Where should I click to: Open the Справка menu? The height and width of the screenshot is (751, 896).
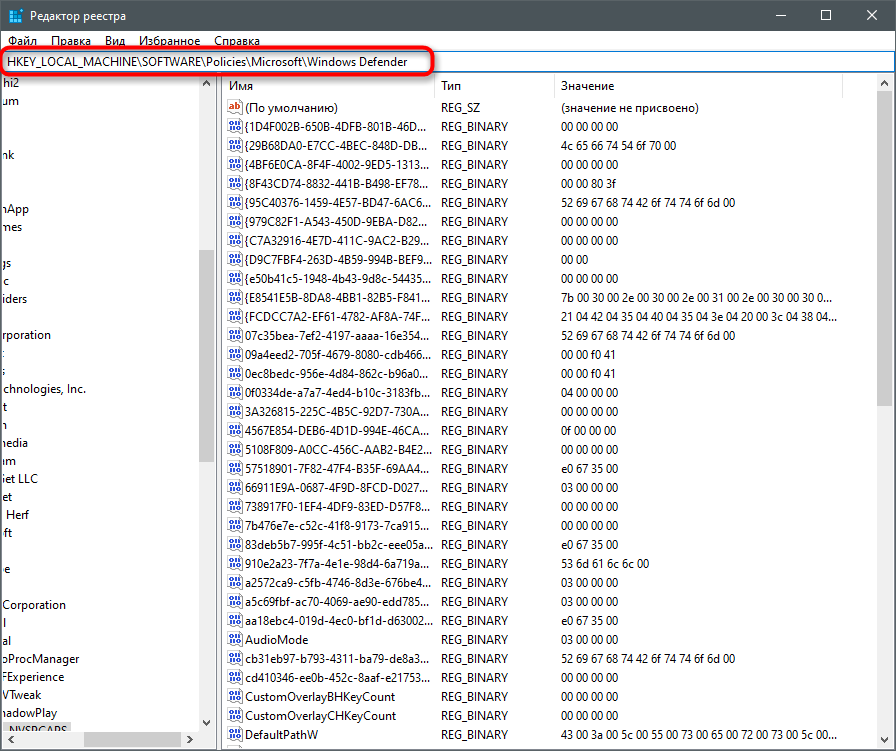pos(237,41)
